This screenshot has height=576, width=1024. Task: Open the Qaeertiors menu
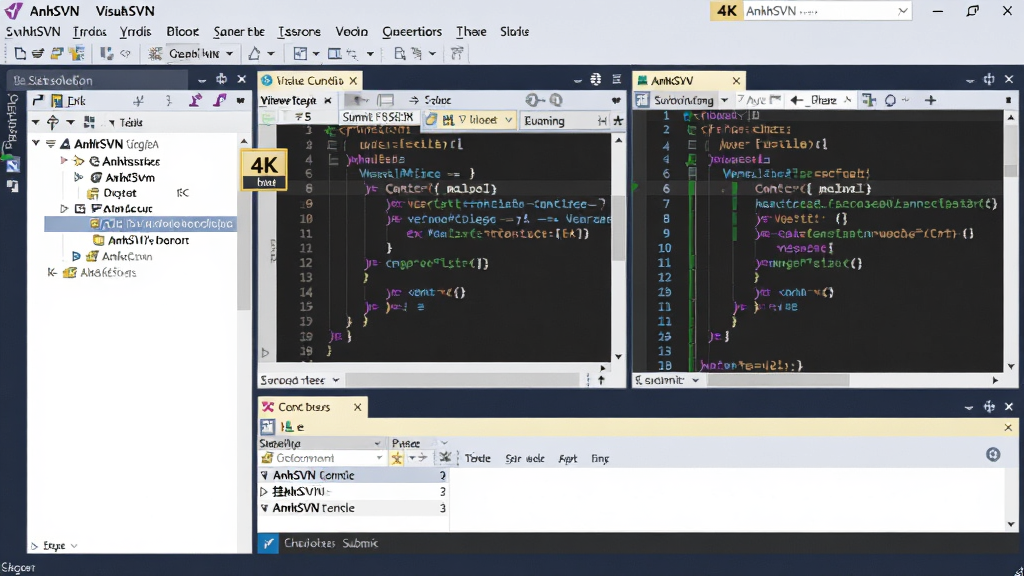411,31
